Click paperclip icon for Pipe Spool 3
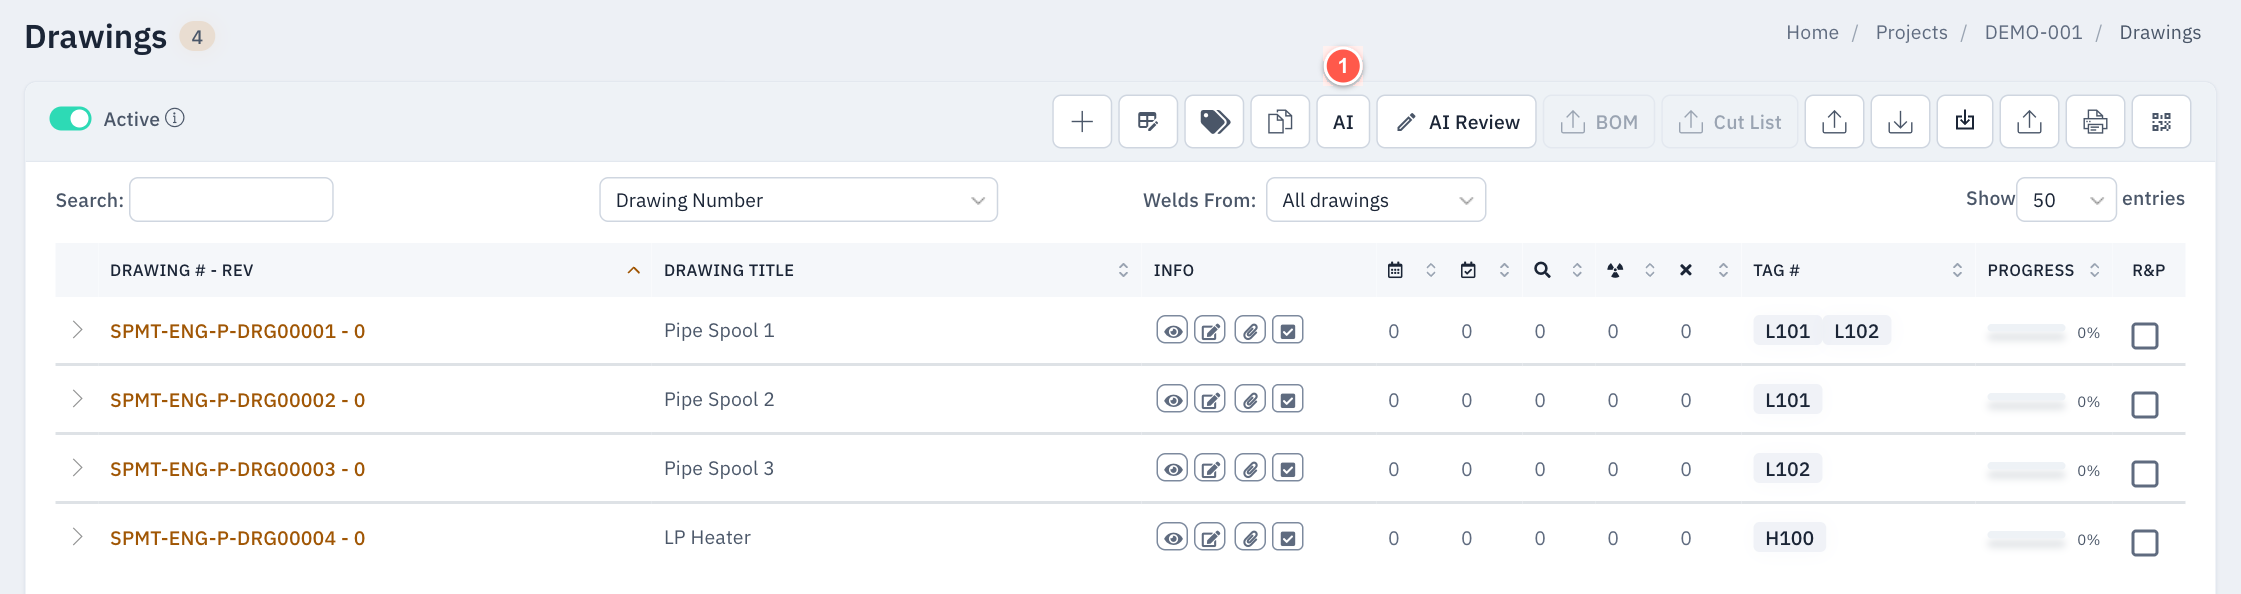 (x=1250, y=468)
